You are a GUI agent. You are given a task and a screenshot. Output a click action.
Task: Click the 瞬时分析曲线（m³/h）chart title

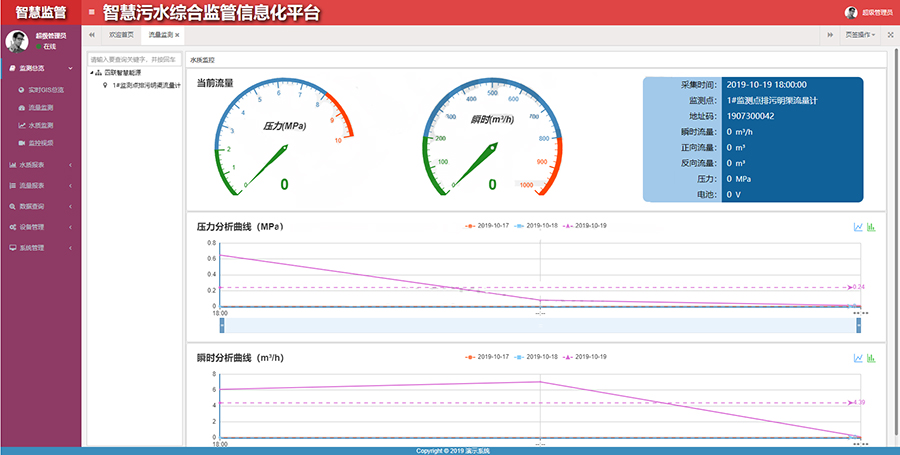pyautogui.click(x=240, y=357)
